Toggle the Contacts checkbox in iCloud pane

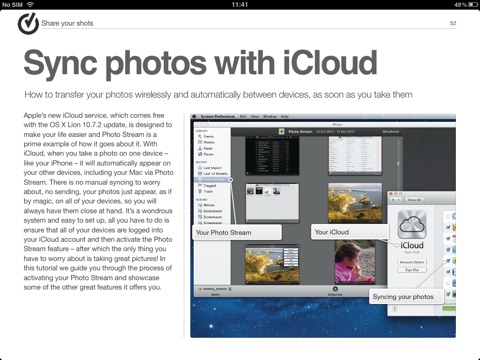tap(448, 227)
